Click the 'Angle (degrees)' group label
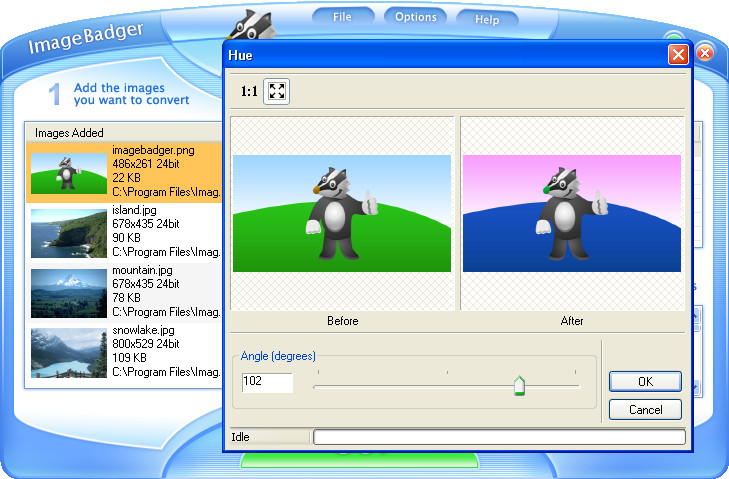This screenshot has height=479, width=729. pos(278,356)
